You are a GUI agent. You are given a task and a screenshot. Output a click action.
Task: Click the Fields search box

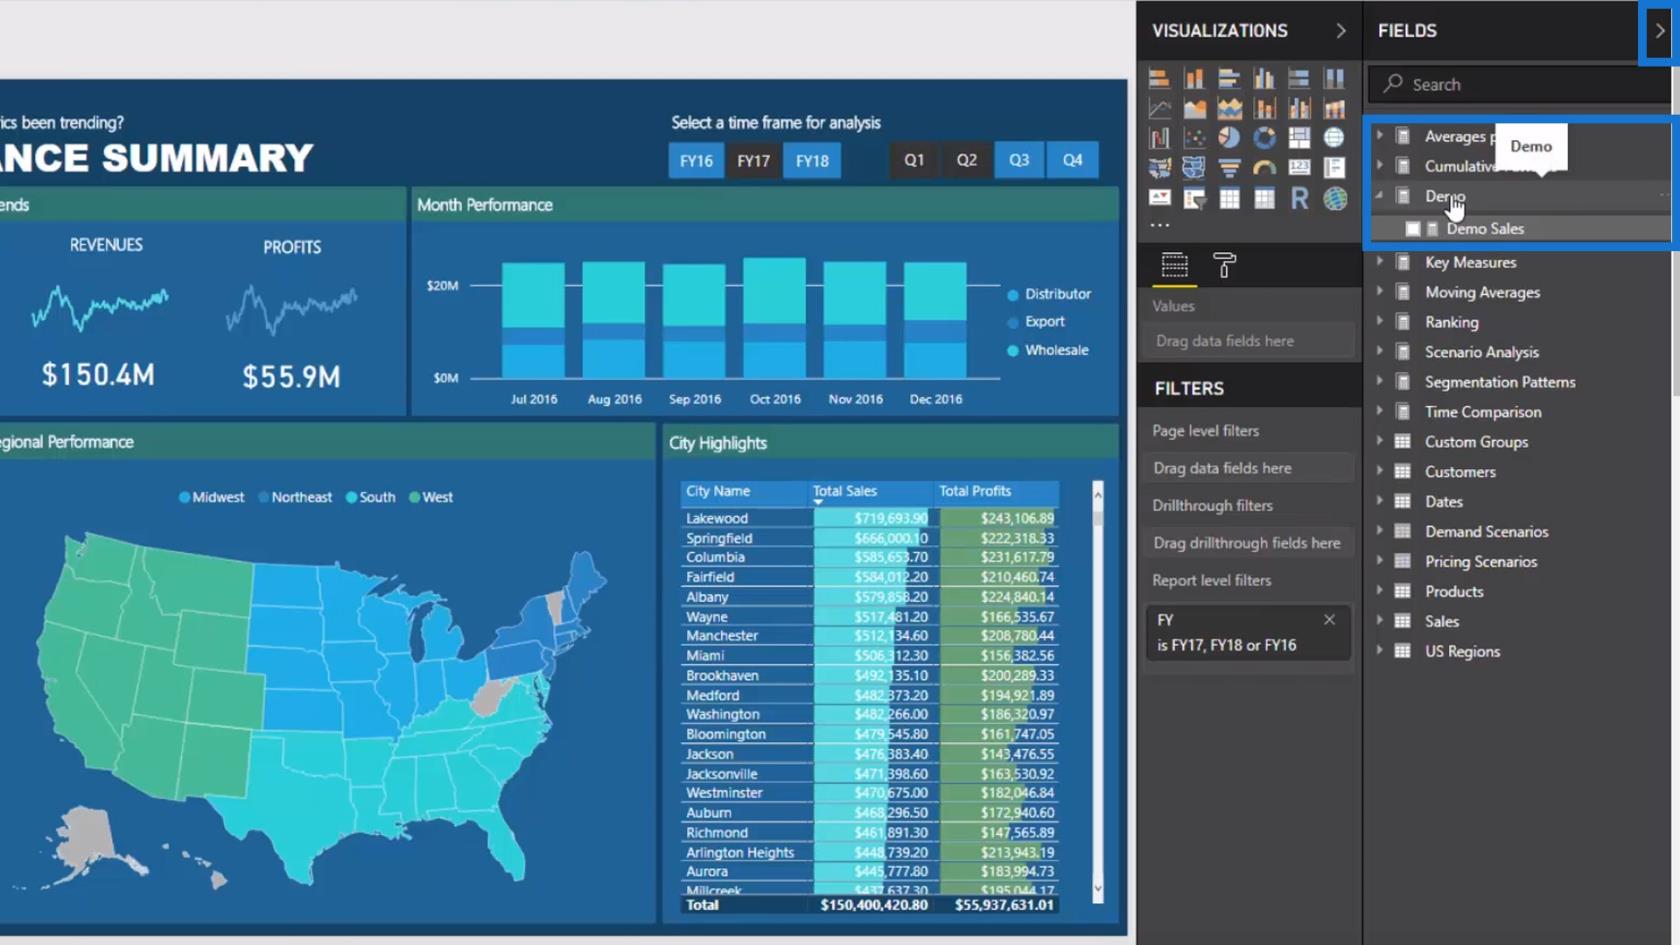coord(1520,85)
